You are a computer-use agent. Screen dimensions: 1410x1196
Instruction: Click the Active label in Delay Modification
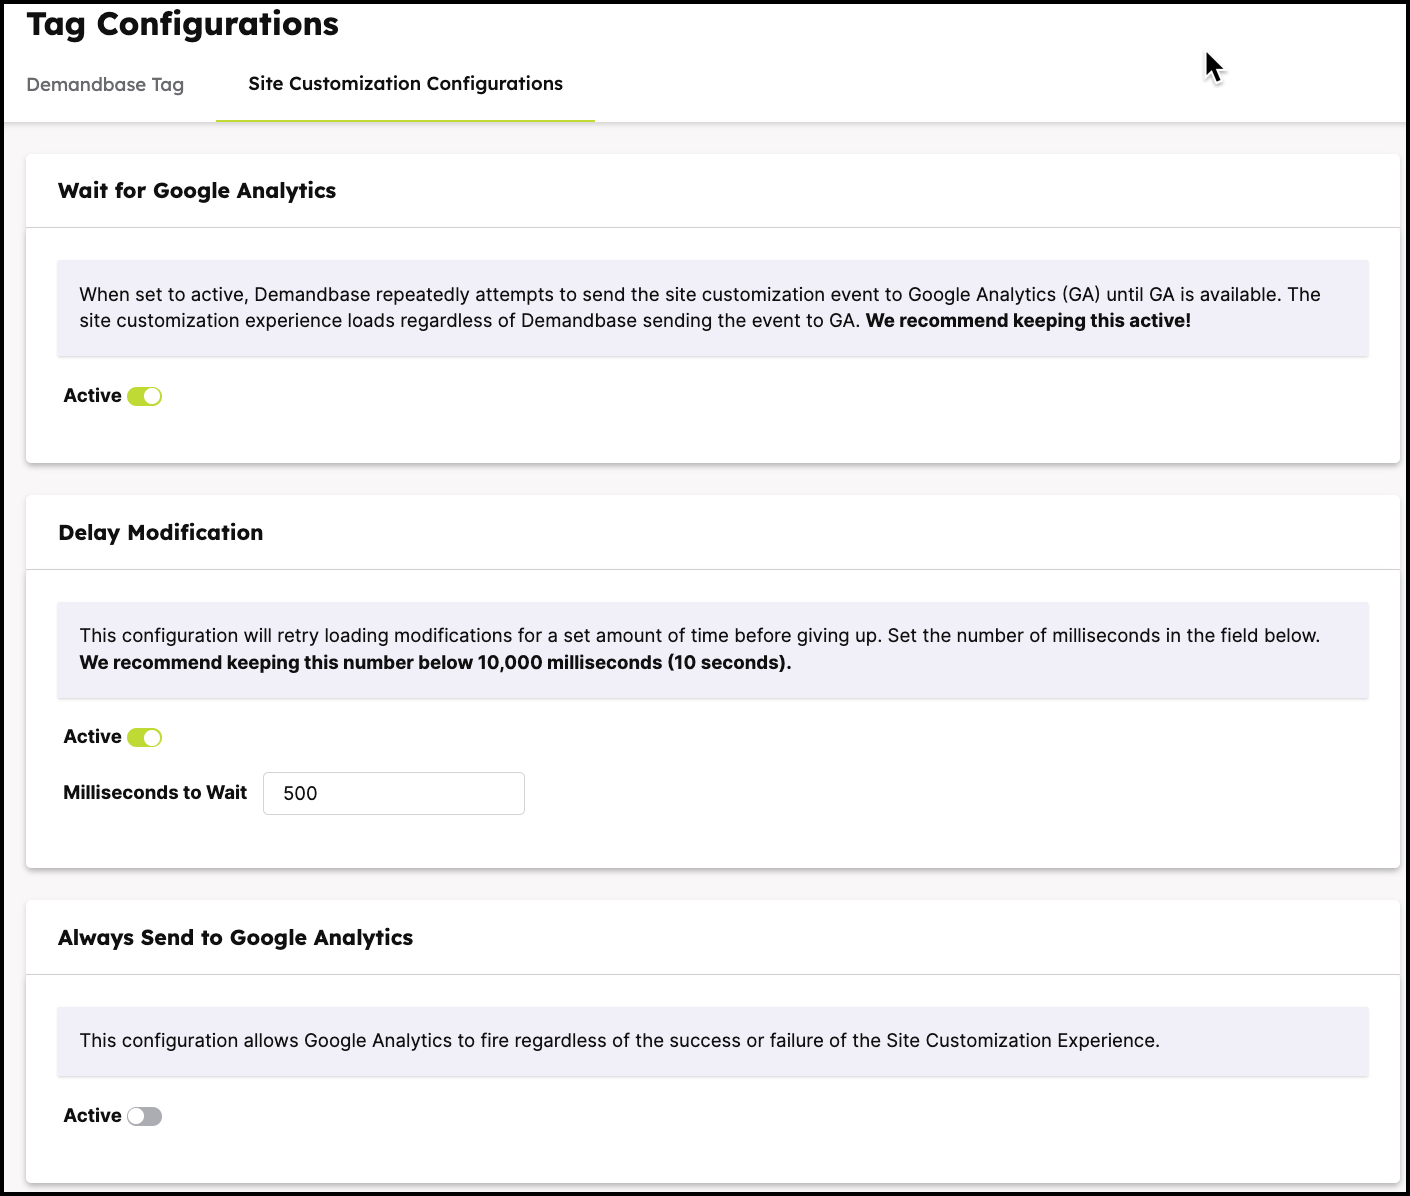92,737
